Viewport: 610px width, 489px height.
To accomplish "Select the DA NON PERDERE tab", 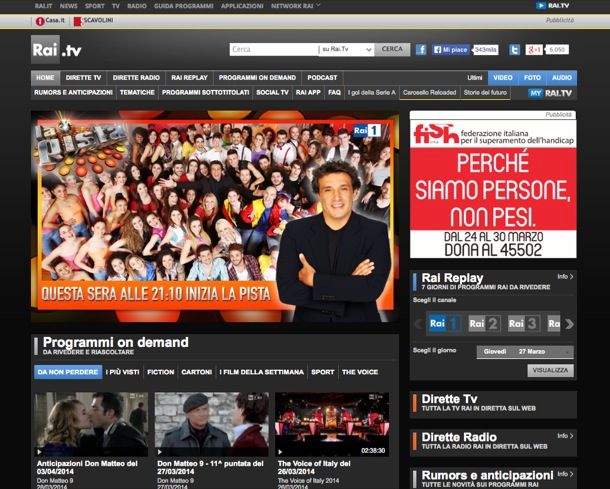I will (68, 372).
